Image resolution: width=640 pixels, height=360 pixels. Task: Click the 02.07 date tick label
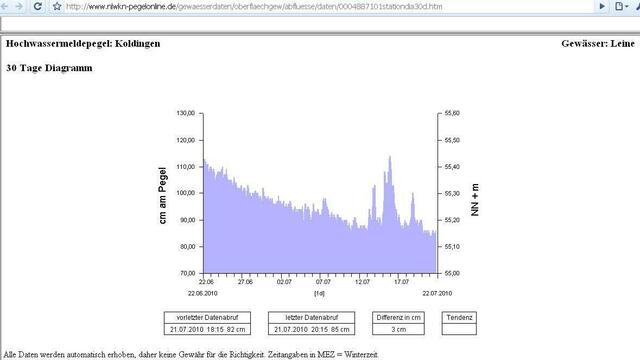pyautogui.click(x=284, y=282)
